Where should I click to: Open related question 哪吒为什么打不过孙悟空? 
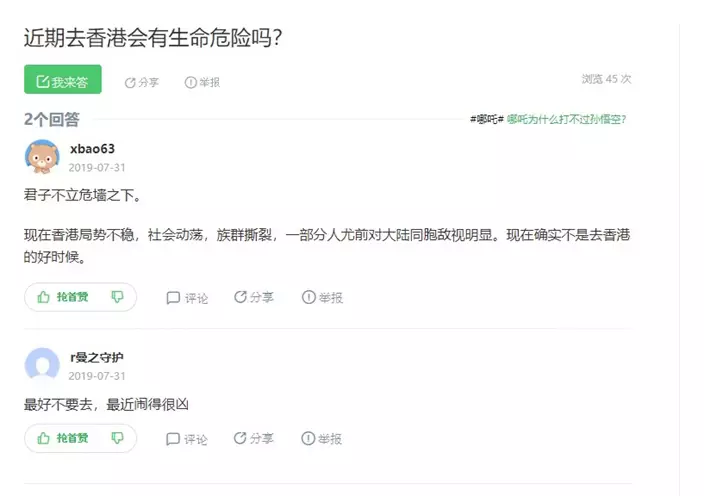566,119
